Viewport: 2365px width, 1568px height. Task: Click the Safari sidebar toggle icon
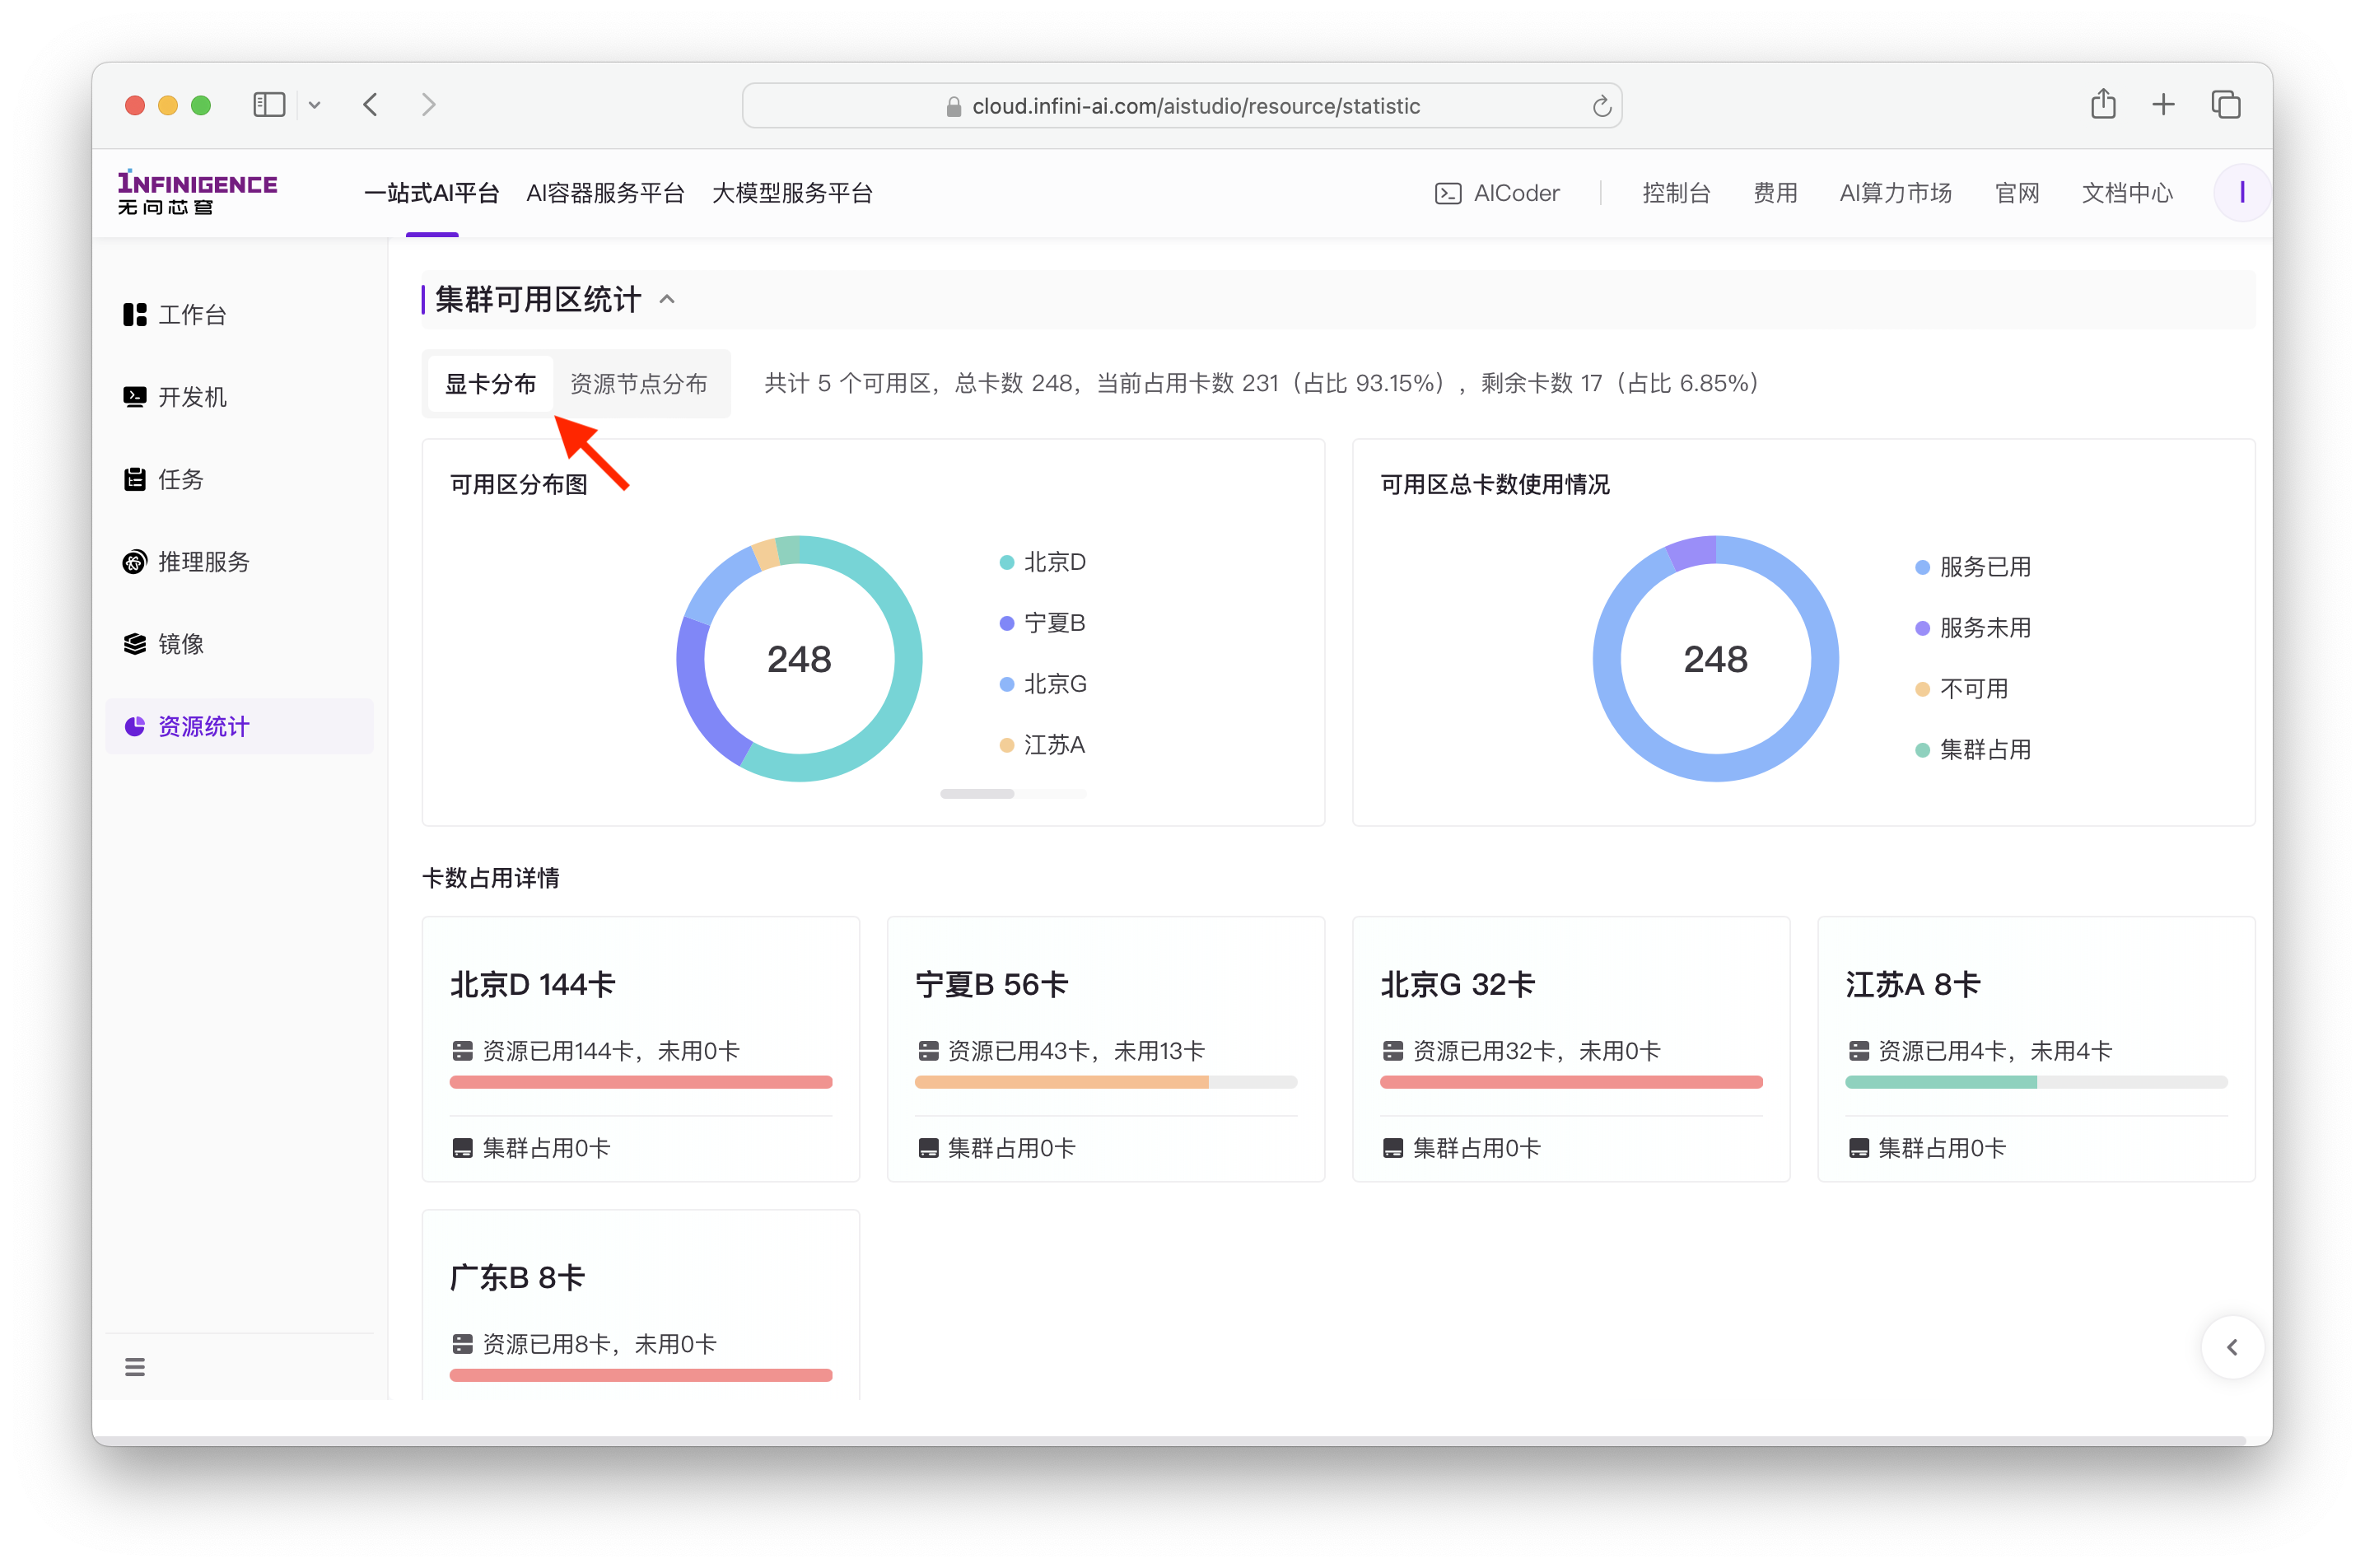(x=269, y=105)
